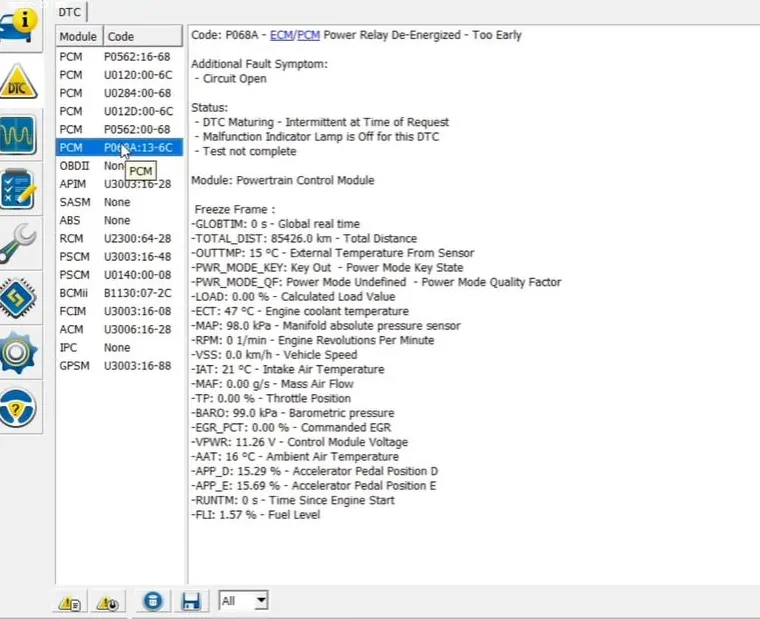
Task: Open the chip module programming icon
Action: click(x=20, y=297)
